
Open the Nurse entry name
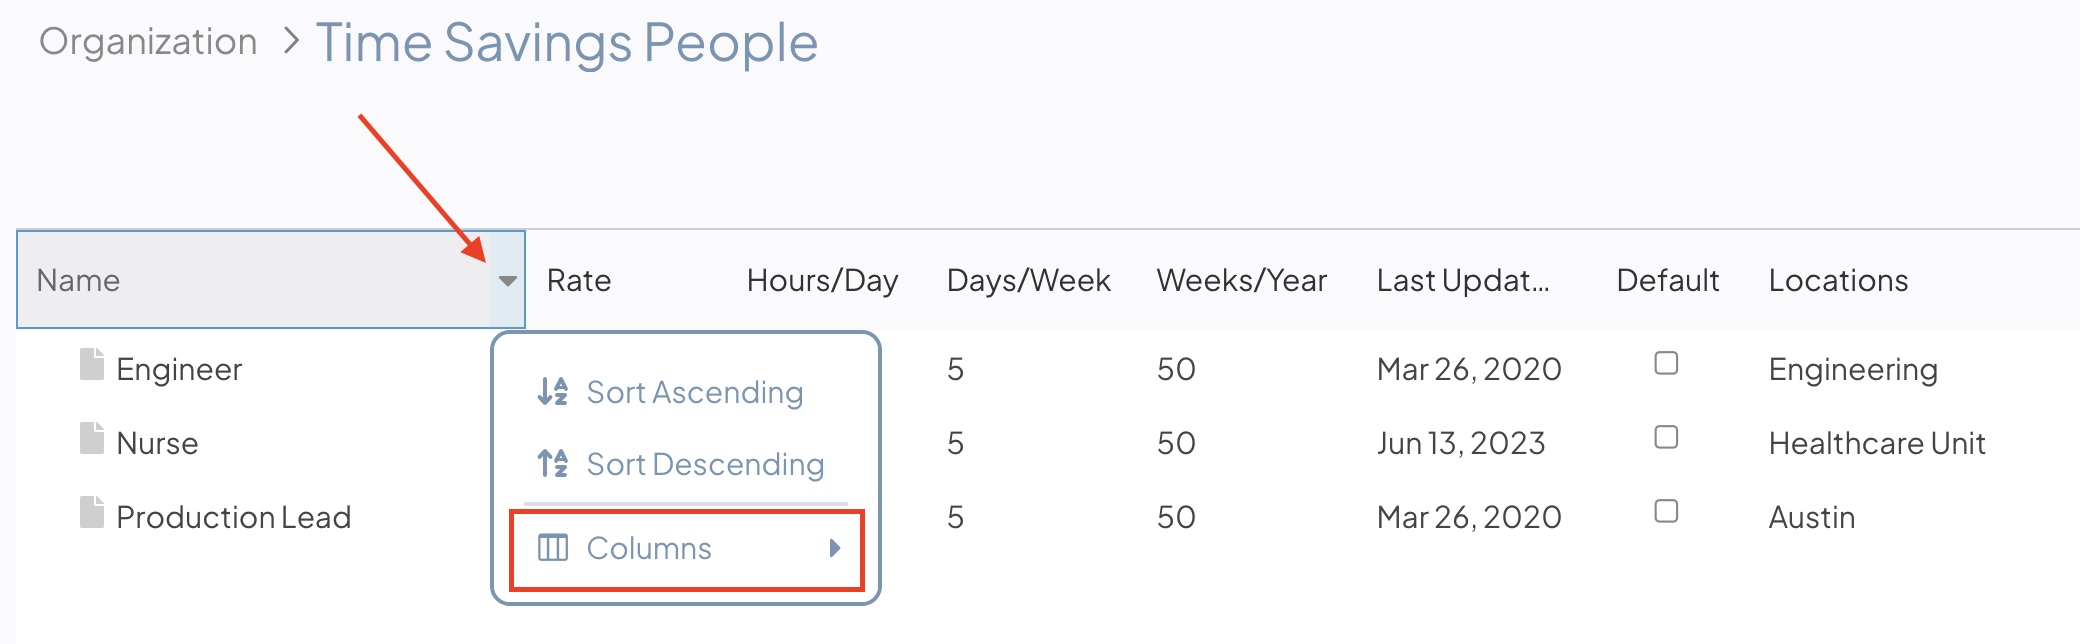tap(157, 443)
